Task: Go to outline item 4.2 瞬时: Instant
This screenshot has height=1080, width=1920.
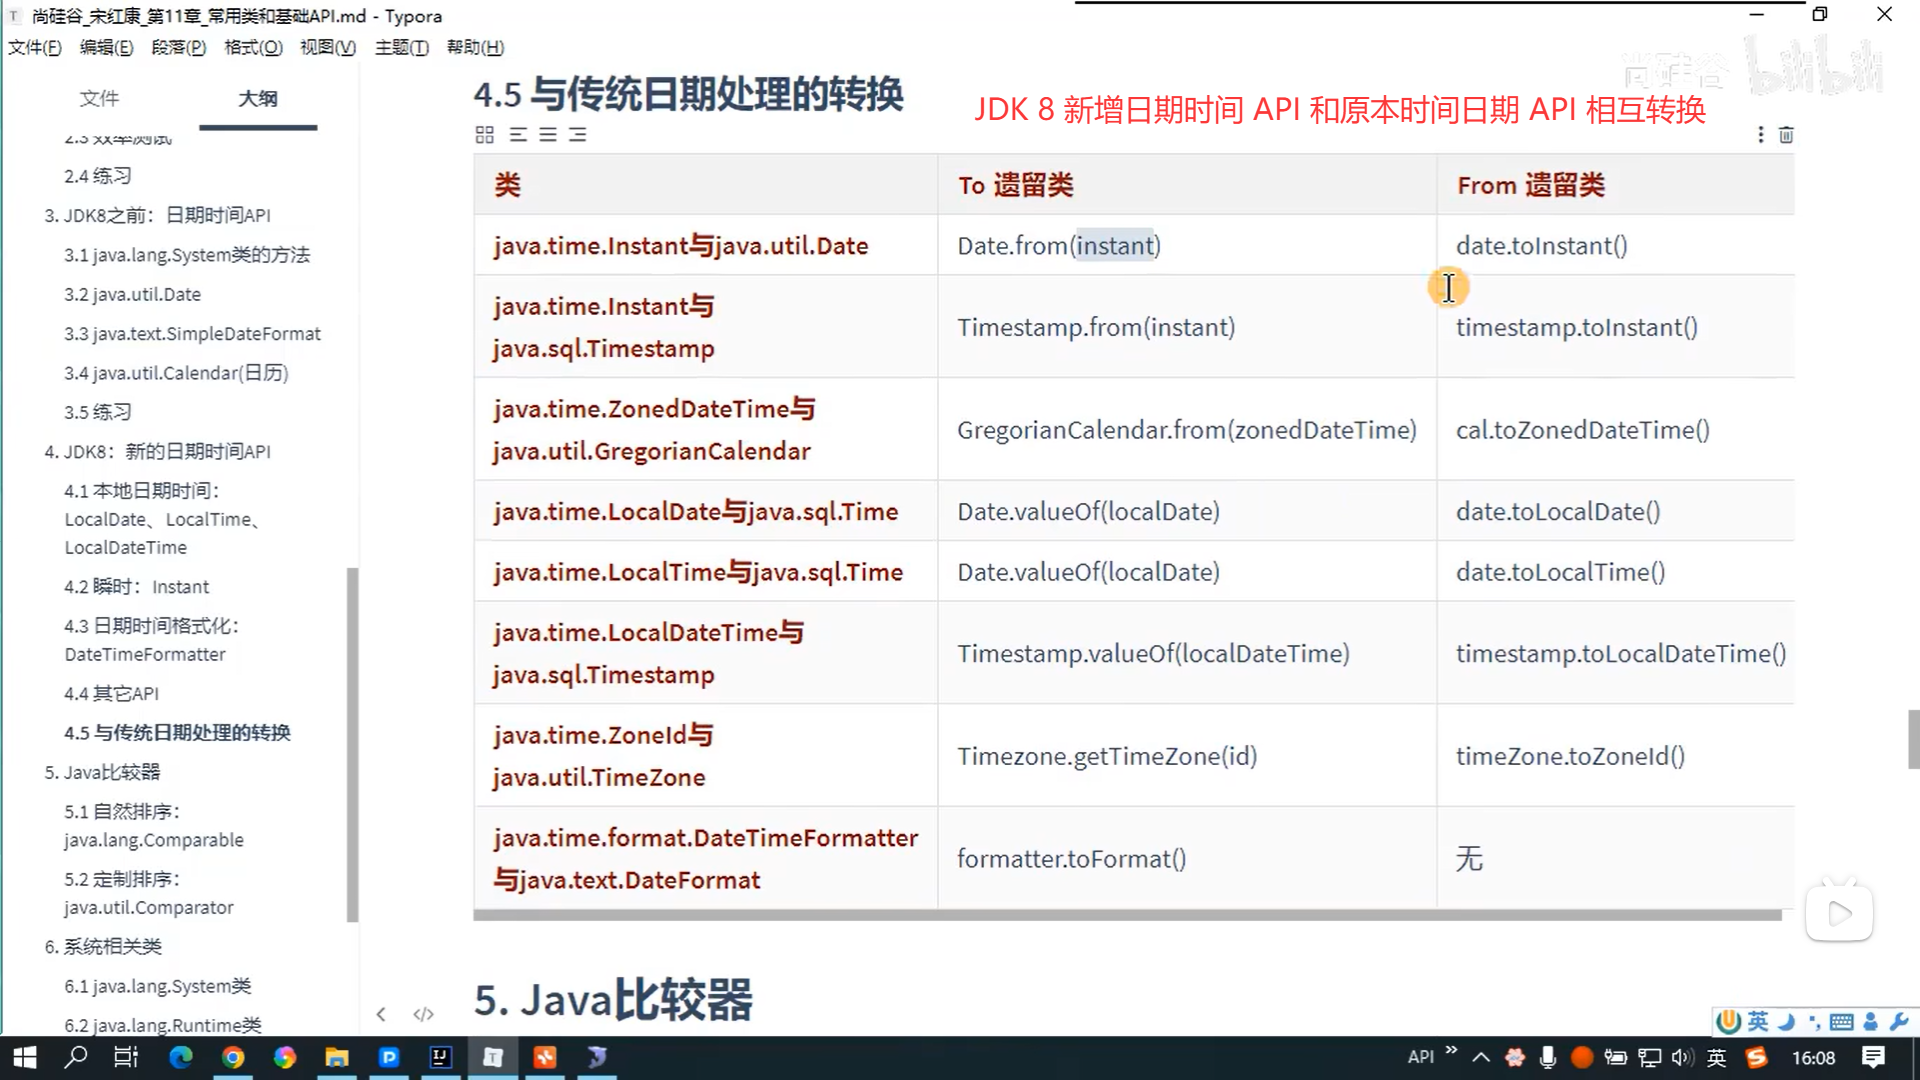Action: pos(137,587)
